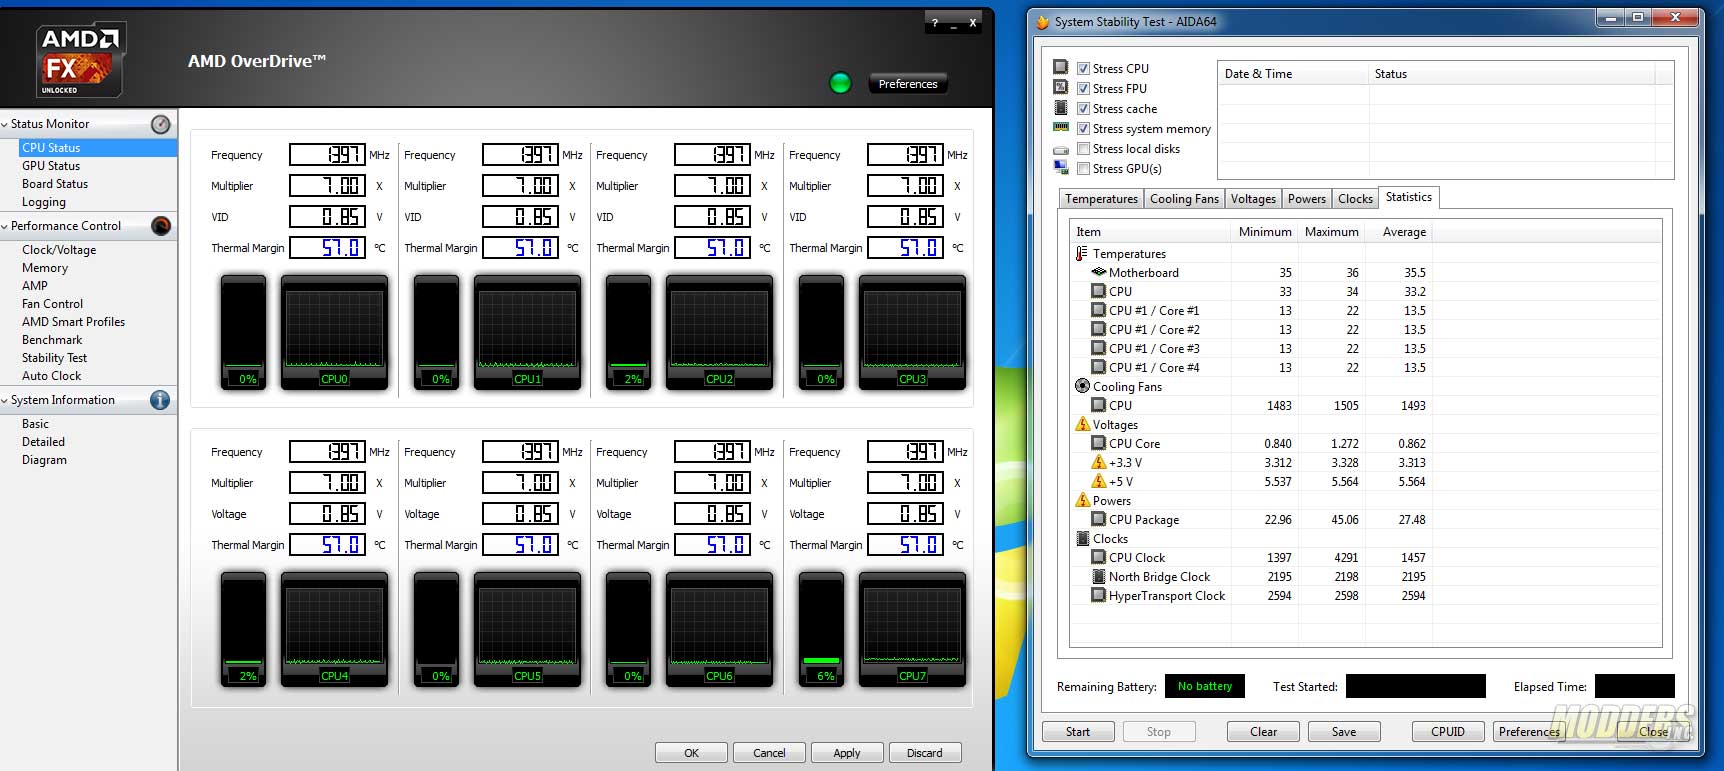
Task: Click the Performance Control dial icon
Action: coord(161,226)
